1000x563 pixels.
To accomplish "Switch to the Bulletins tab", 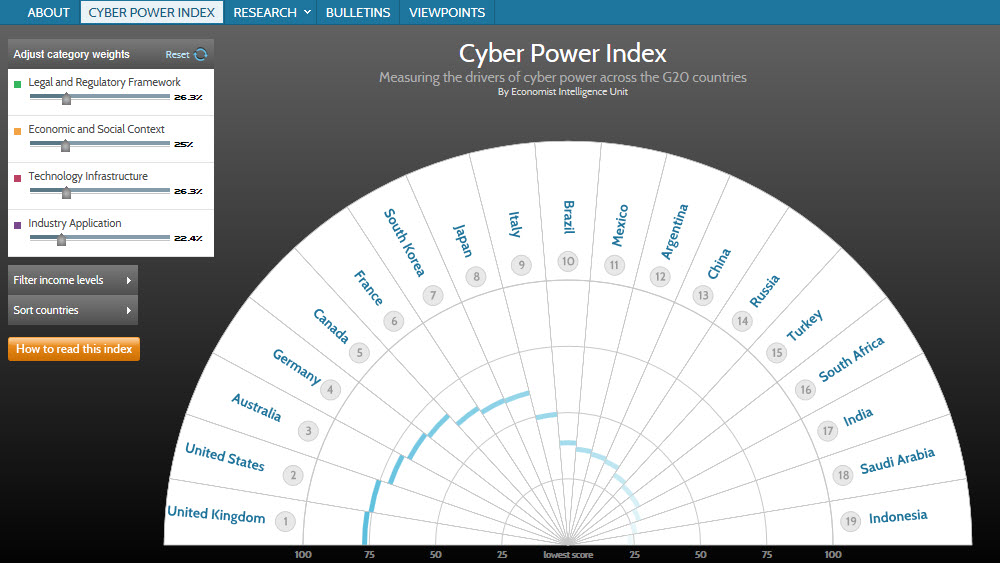I will click(x=358, y=13).
